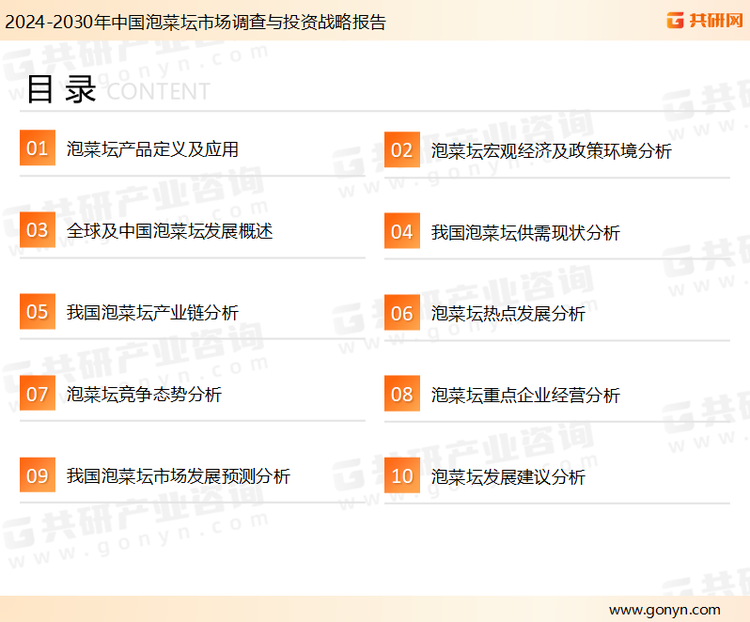Viewport: 750px width, 622px height.
Task: Go to 我国泡菜坛供需现状分析 section
Action: (x=525, y=233)
